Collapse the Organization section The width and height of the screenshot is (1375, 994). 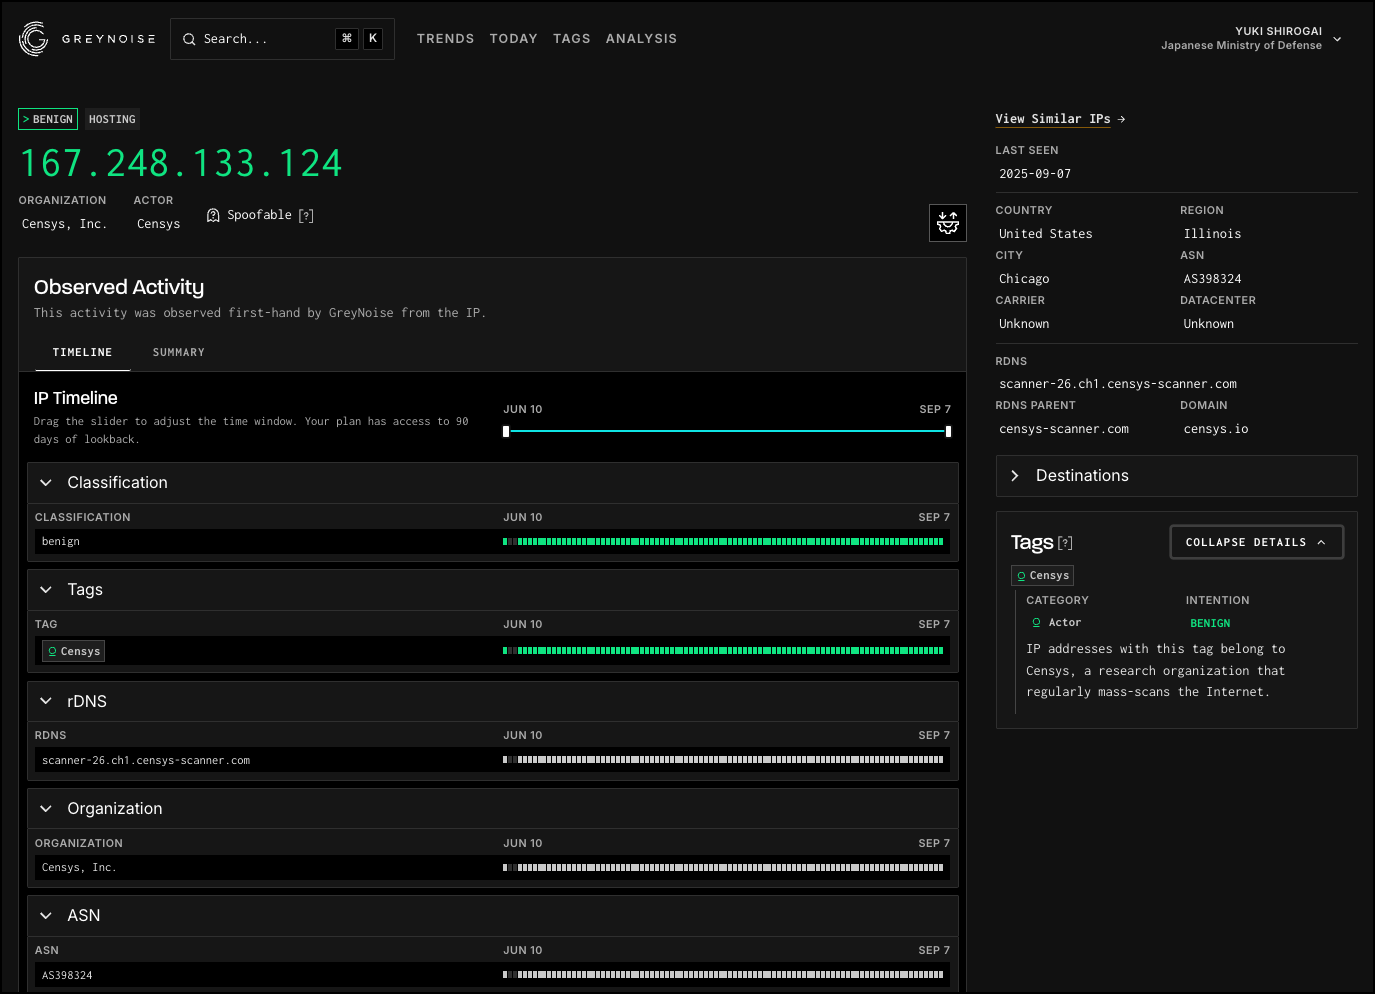(x=46, y=808)
